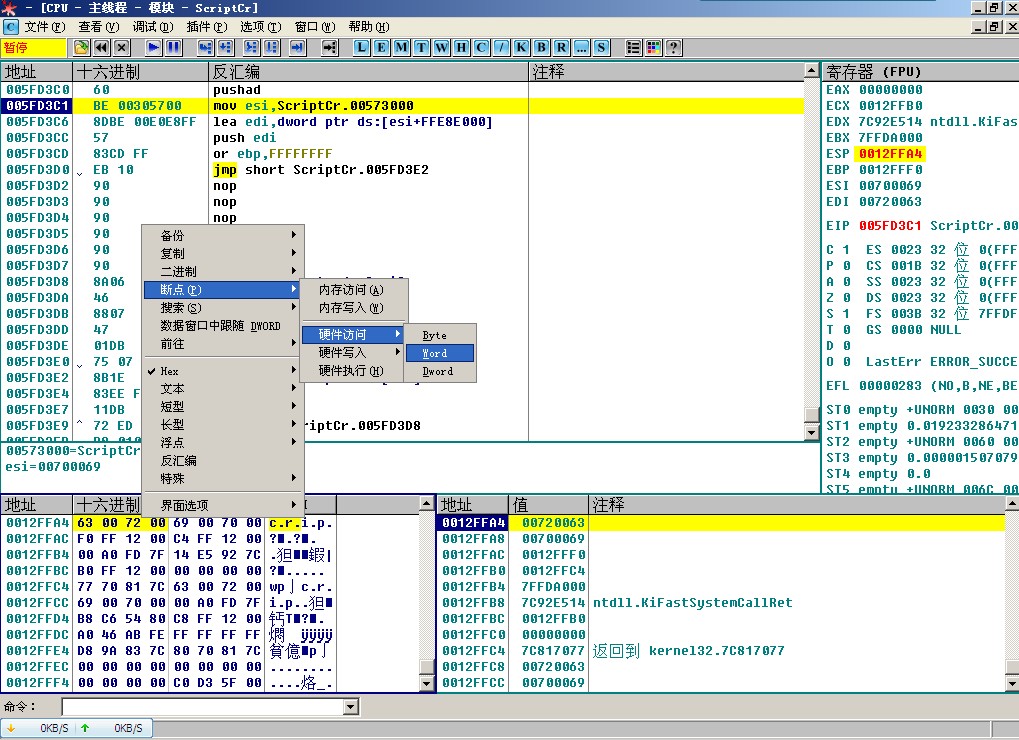Click the 命令 command input field
This screenshot has width=1019, height=740.
coord(203,707)
